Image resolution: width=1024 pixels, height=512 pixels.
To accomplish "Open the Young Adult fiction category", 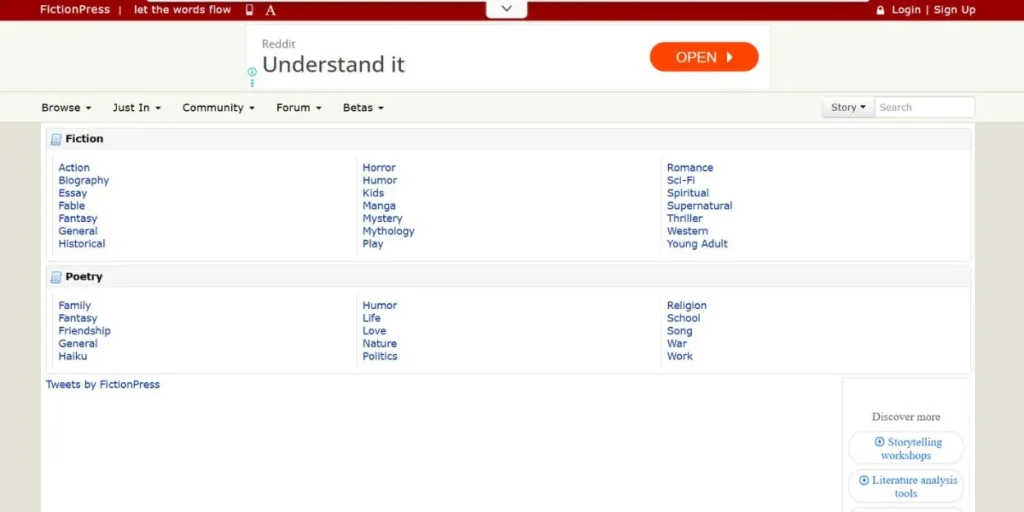I will (697, 244).
